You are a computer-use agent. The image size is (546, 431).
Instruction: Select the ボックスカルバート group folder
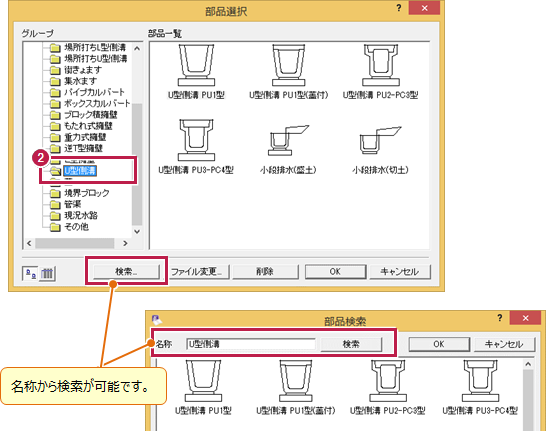tap(90, 103)
